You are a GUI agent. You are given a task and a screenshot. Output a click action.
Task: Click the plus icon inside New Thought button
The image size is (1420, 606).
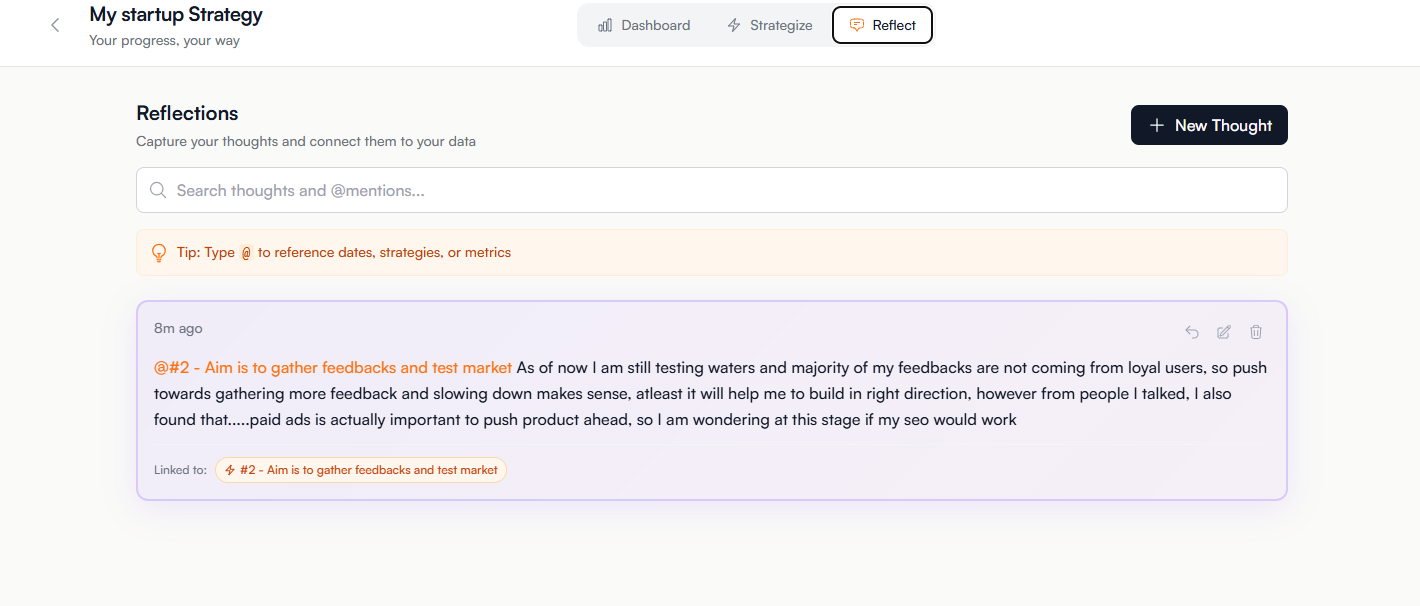pos(1157,125)
